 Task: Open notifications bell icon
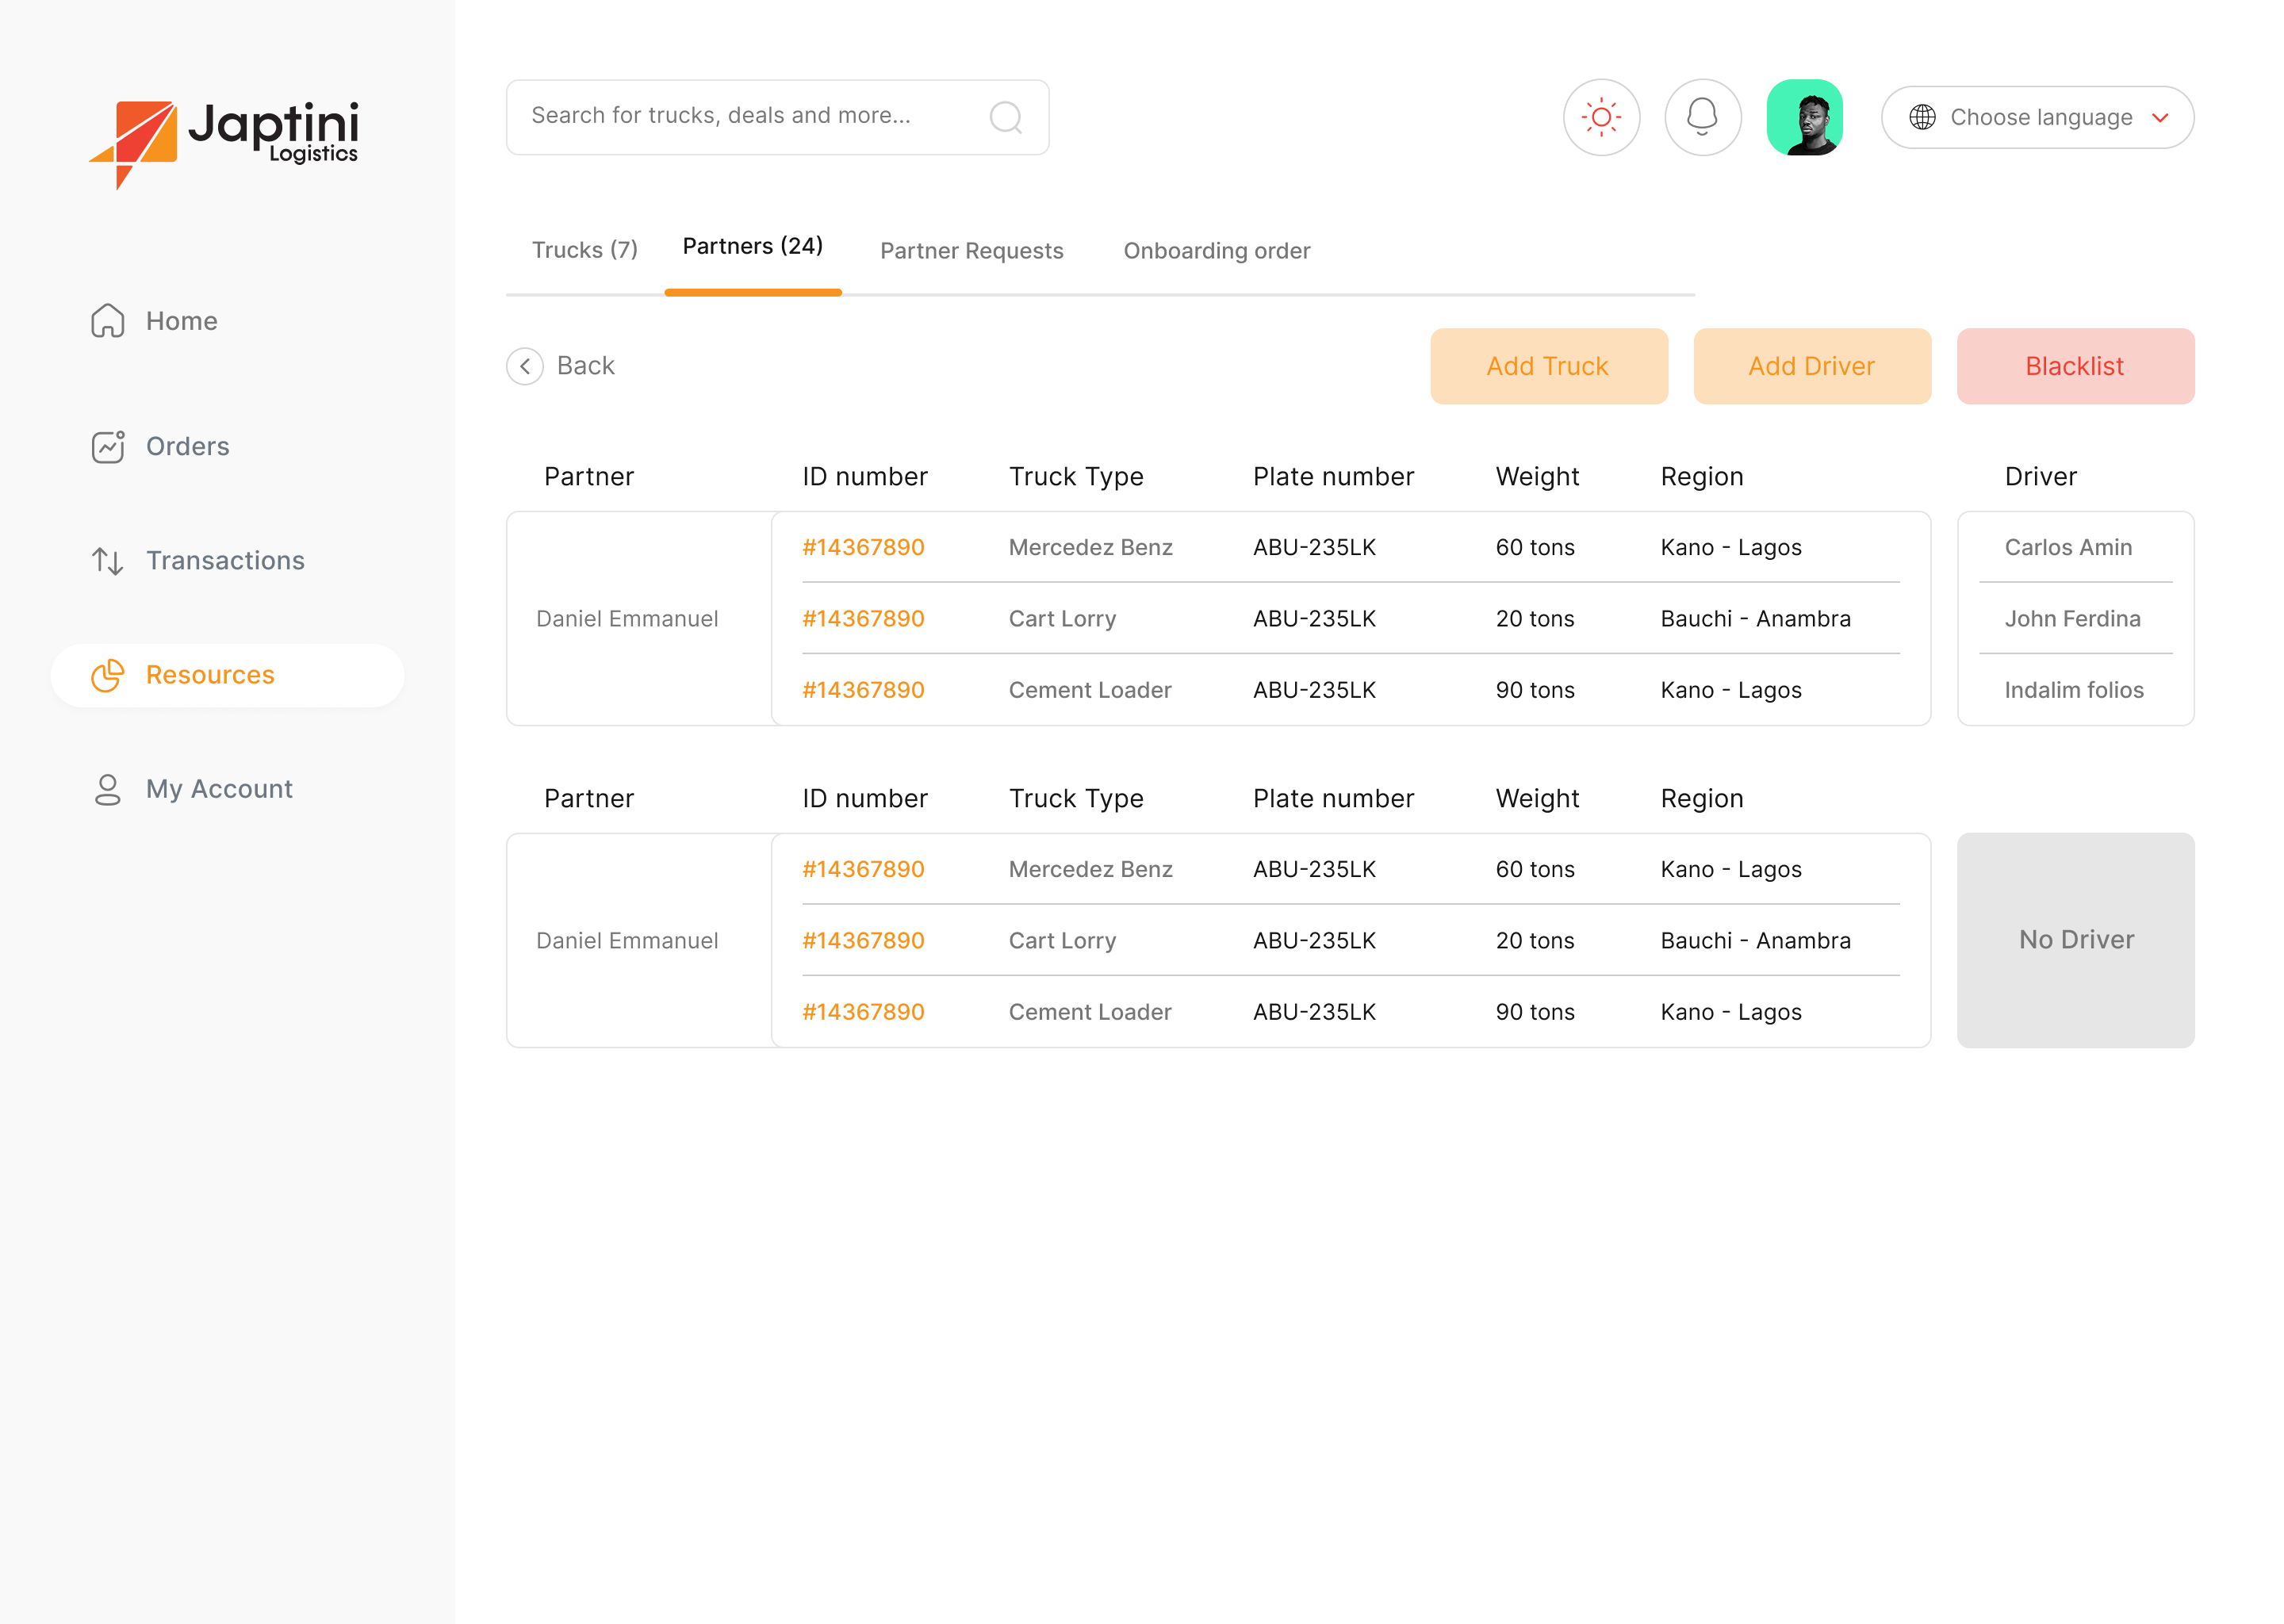point(1702,117)
